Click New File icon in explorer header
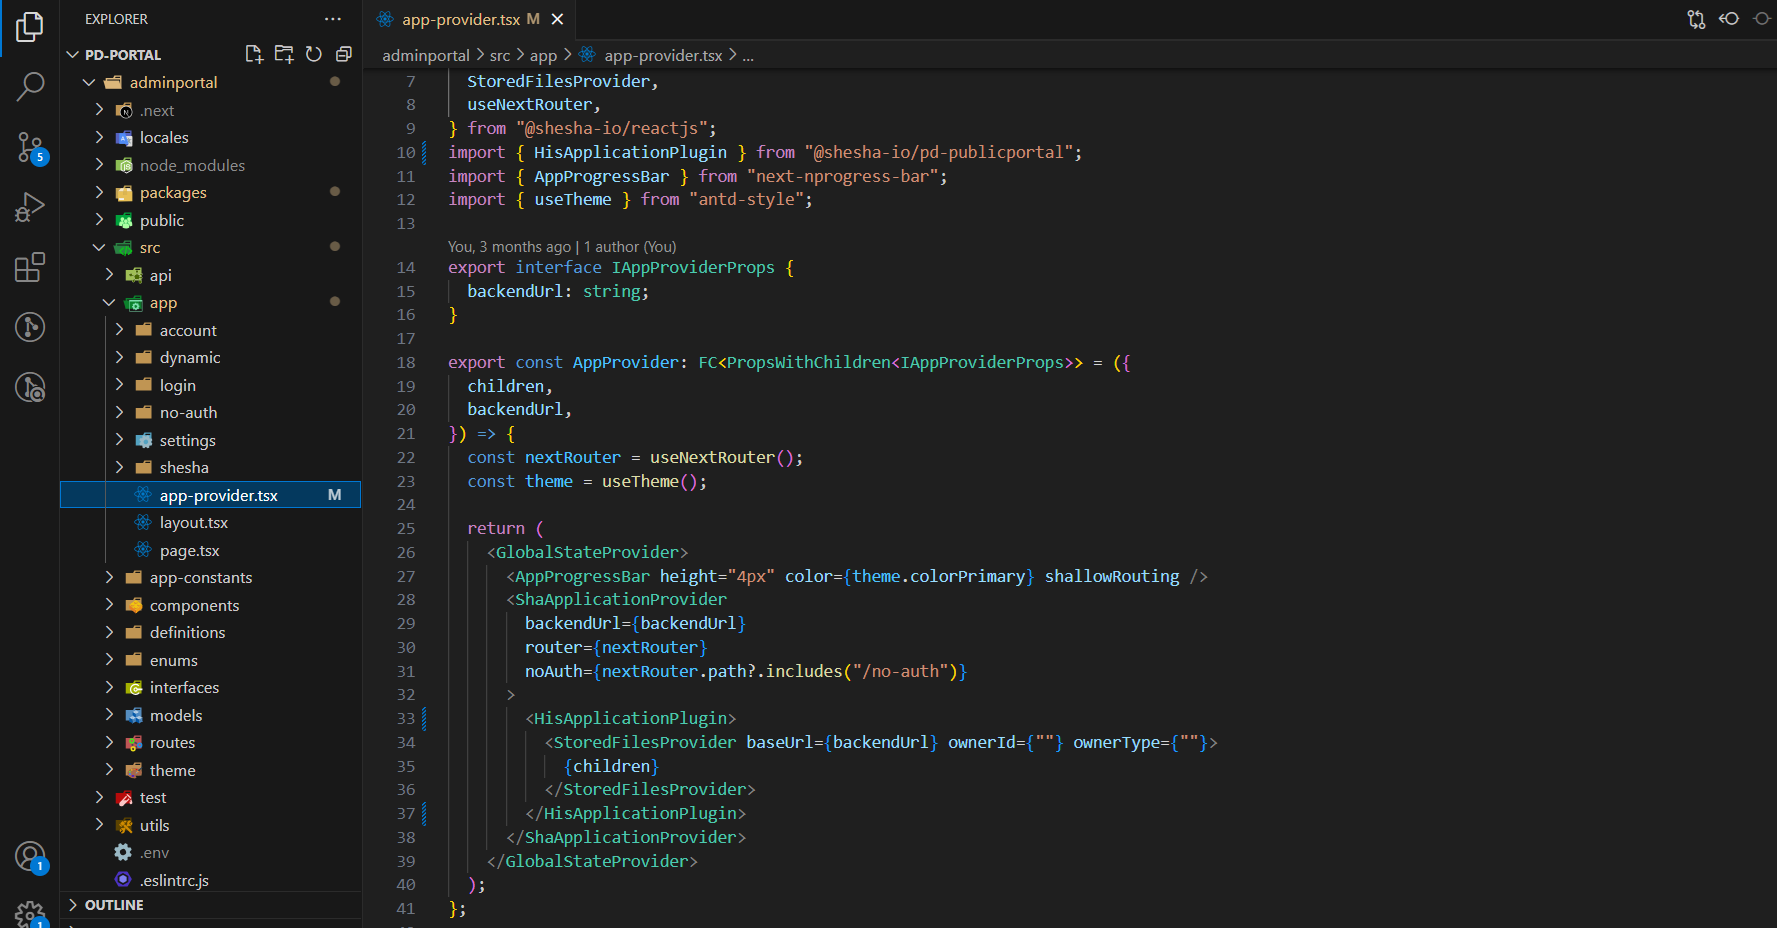The width and height of the screenshot is (1777, 928). [254, 54]
